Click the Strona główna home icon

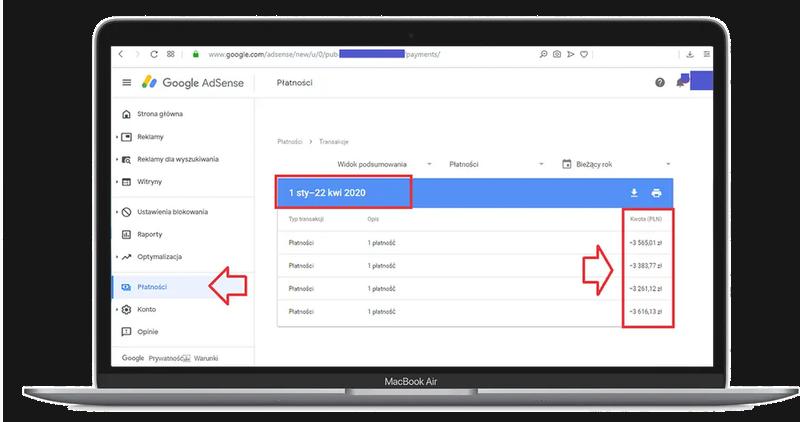click(x=127, y=114)
